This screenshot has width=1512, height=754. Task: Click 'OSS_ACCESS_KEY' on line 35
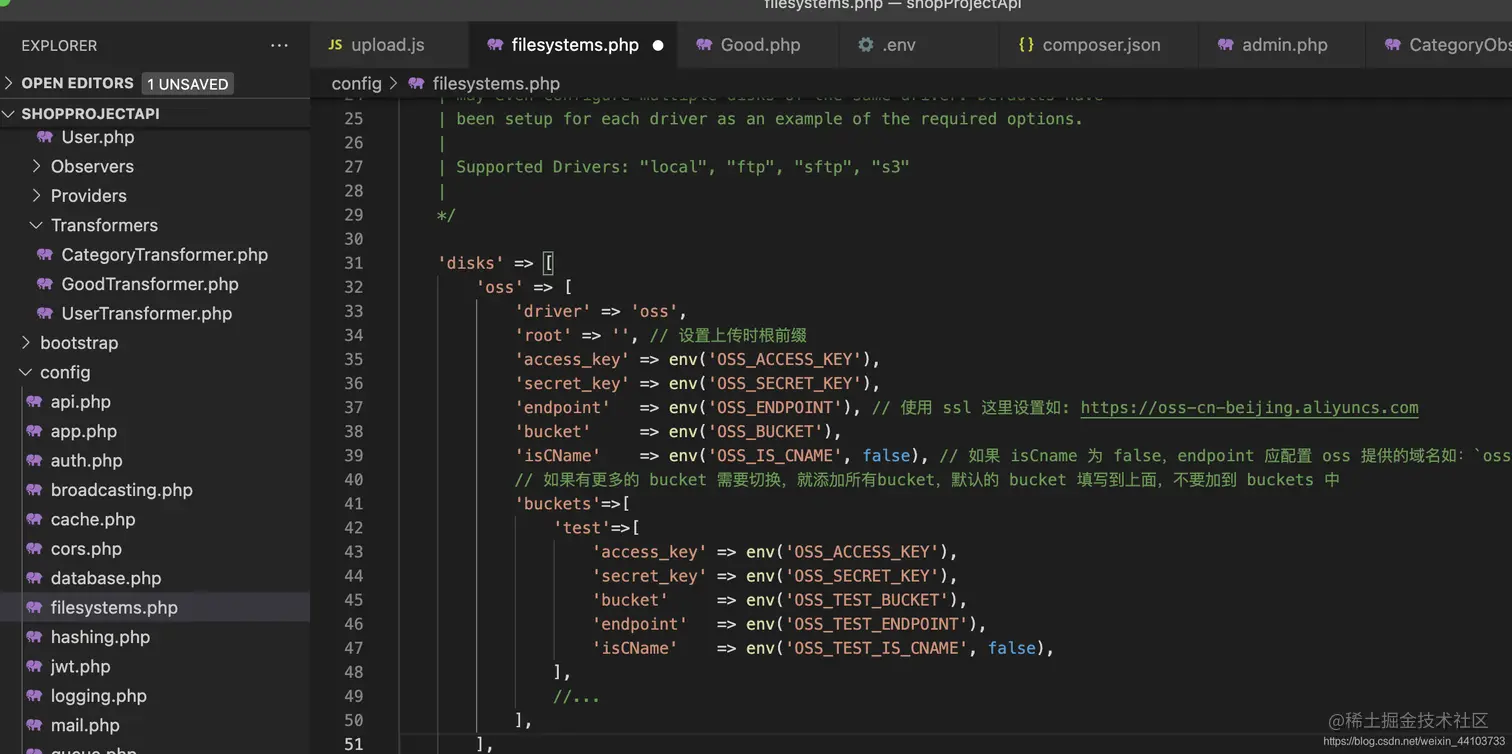pyautogui.click(x=785, y=360)
